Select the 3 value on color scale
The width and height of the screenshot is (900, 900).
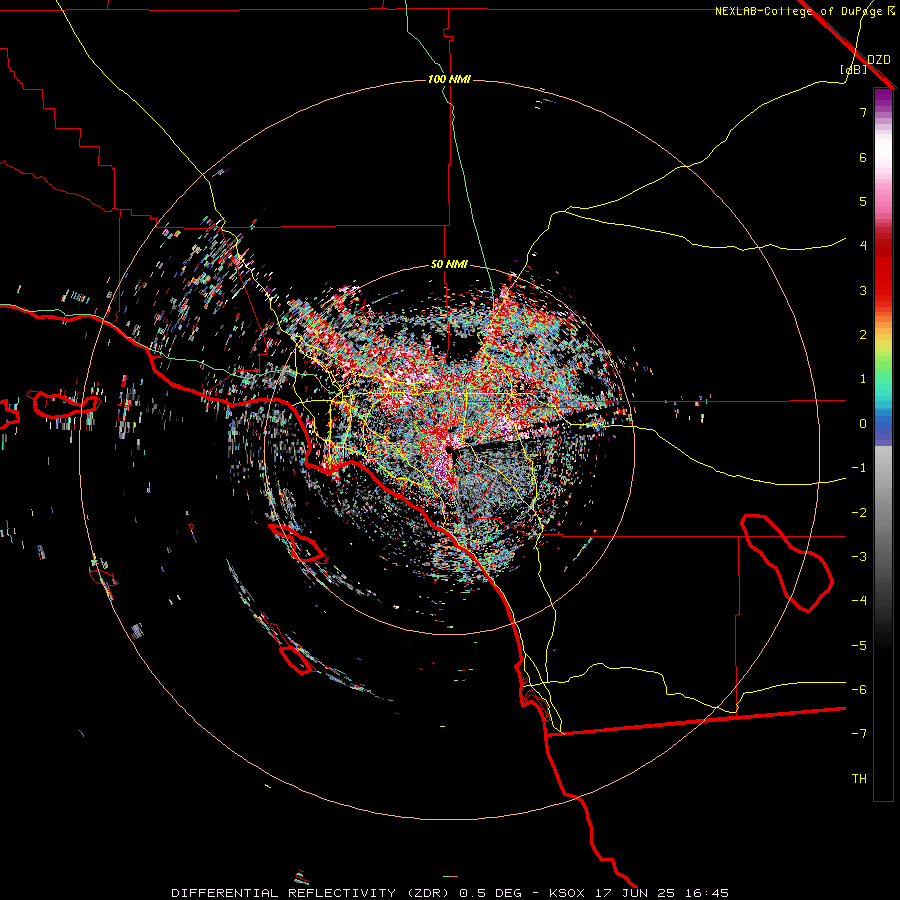tap(863, 290)
